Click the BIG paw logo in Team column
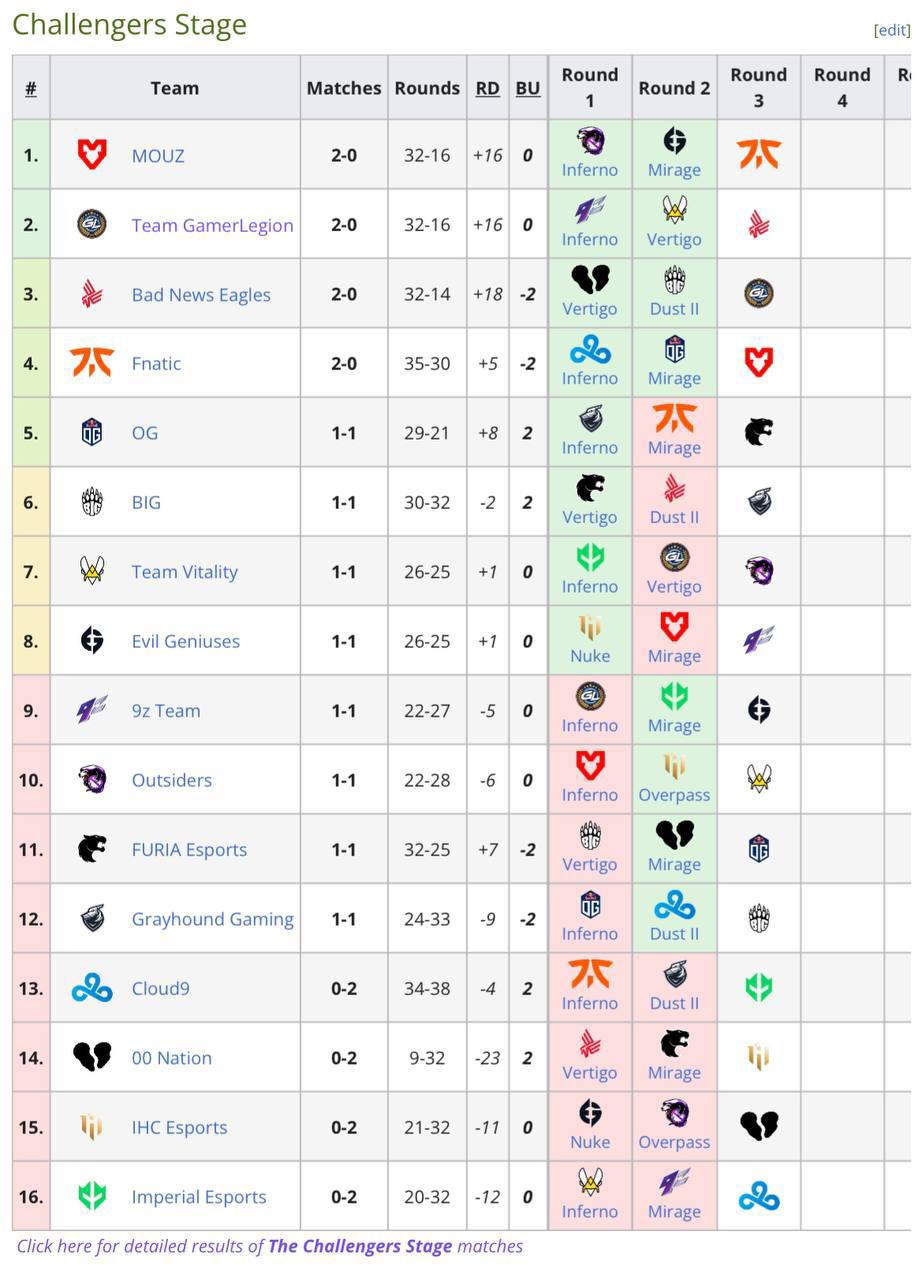This screenshot has height=1280, width=923. 92,502
